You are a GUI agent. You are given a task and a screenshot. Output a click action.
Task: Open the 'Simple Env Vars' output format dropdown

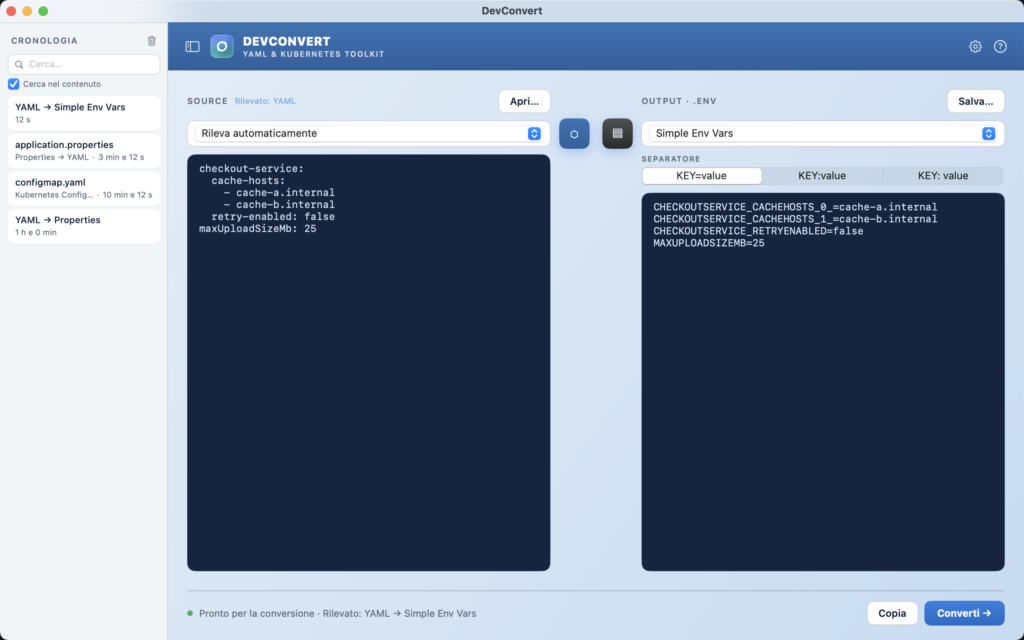(x=823, y=133)
